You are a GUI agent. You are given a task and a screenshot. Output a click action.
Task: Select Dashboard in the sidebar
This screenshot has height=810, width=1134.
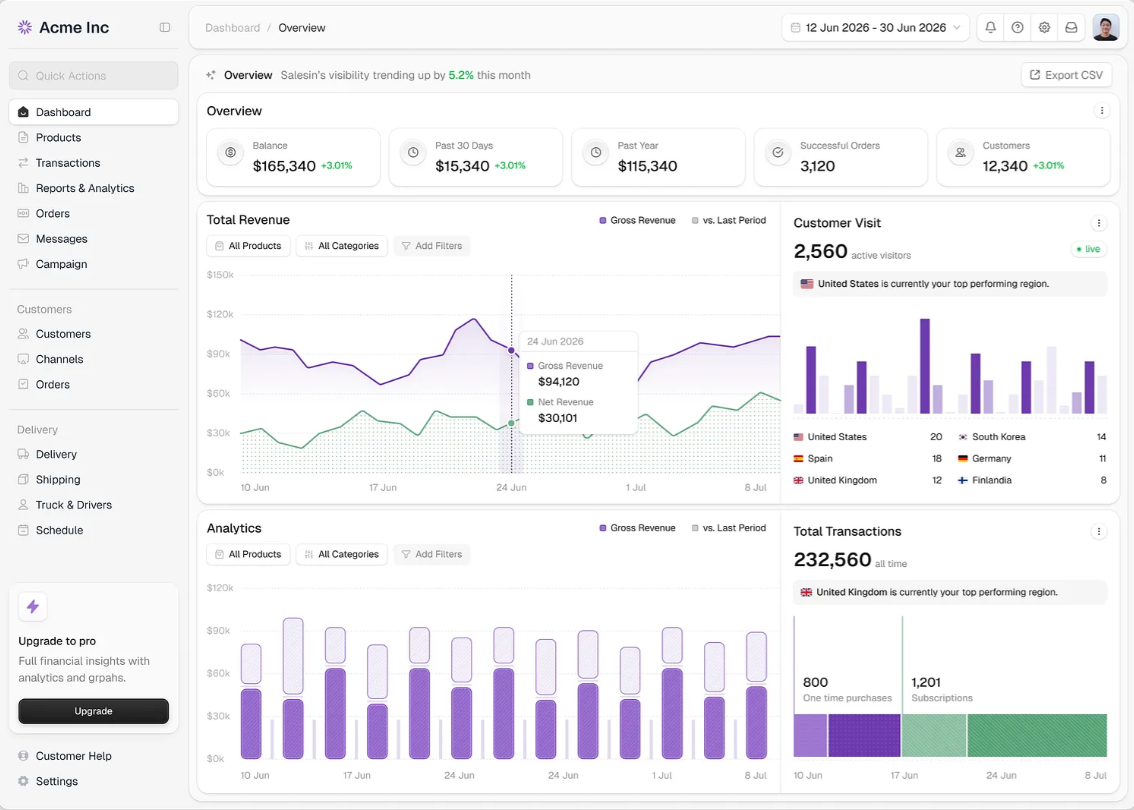point(93,112)
